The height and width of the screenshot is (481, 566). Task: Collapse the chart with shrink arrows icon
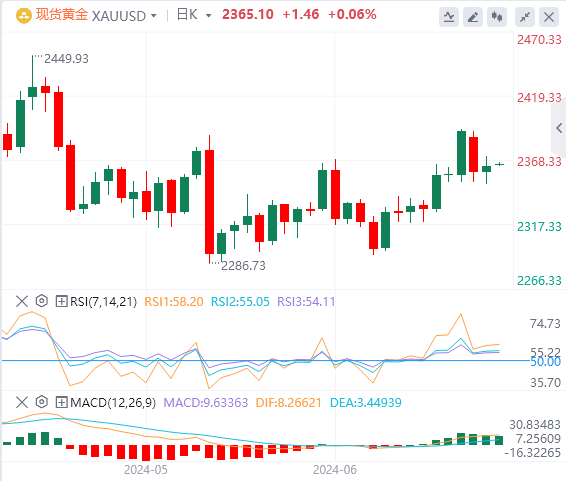tap(525, 17)
